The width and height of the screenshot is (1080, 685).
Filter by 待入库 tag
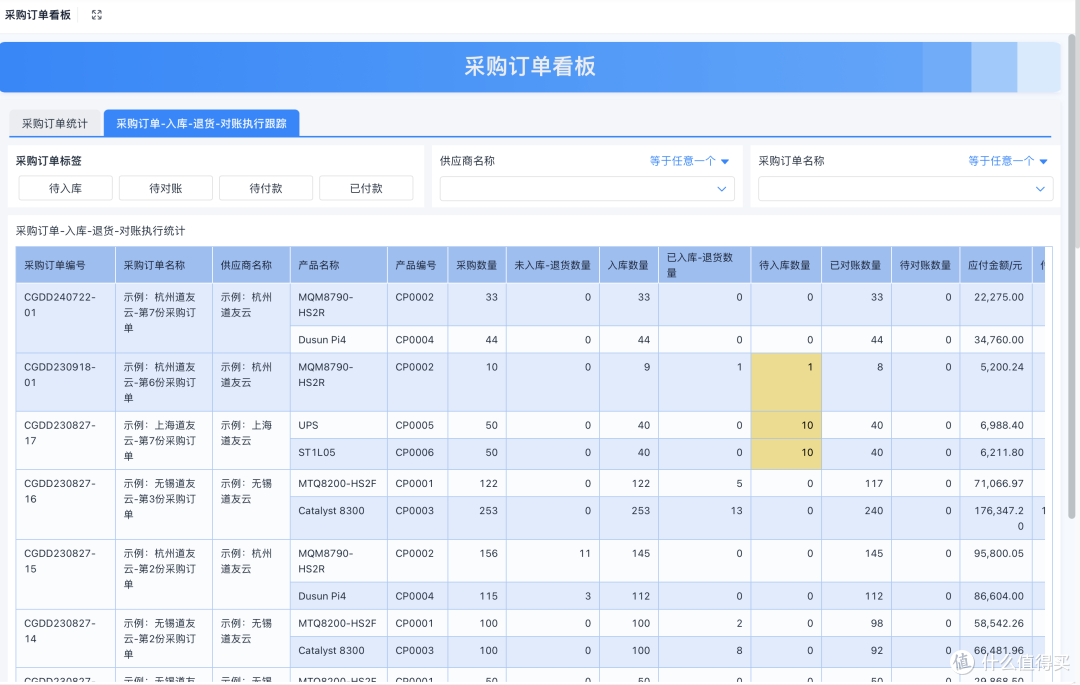[65, 188]
